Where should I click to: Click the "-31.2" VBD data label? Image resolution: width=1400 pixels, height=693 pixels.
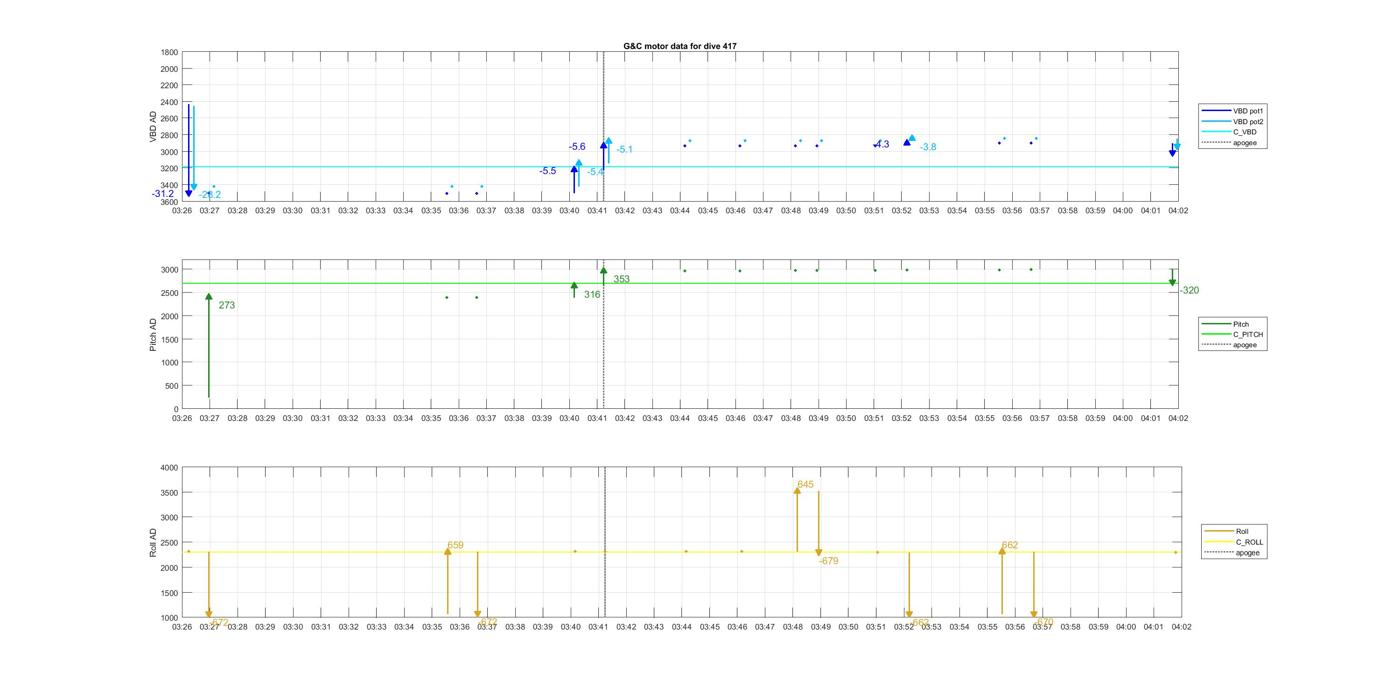click(x=163, y=194)
